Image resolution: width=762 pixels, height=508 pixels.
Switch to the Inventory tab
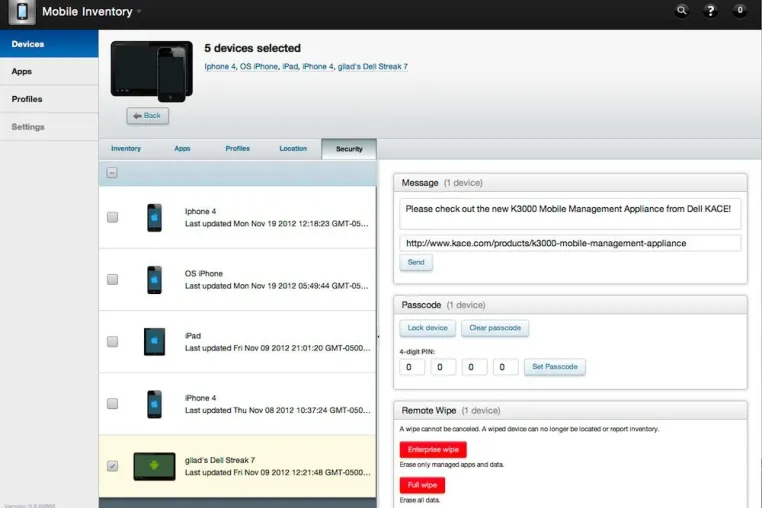point(126,149)
